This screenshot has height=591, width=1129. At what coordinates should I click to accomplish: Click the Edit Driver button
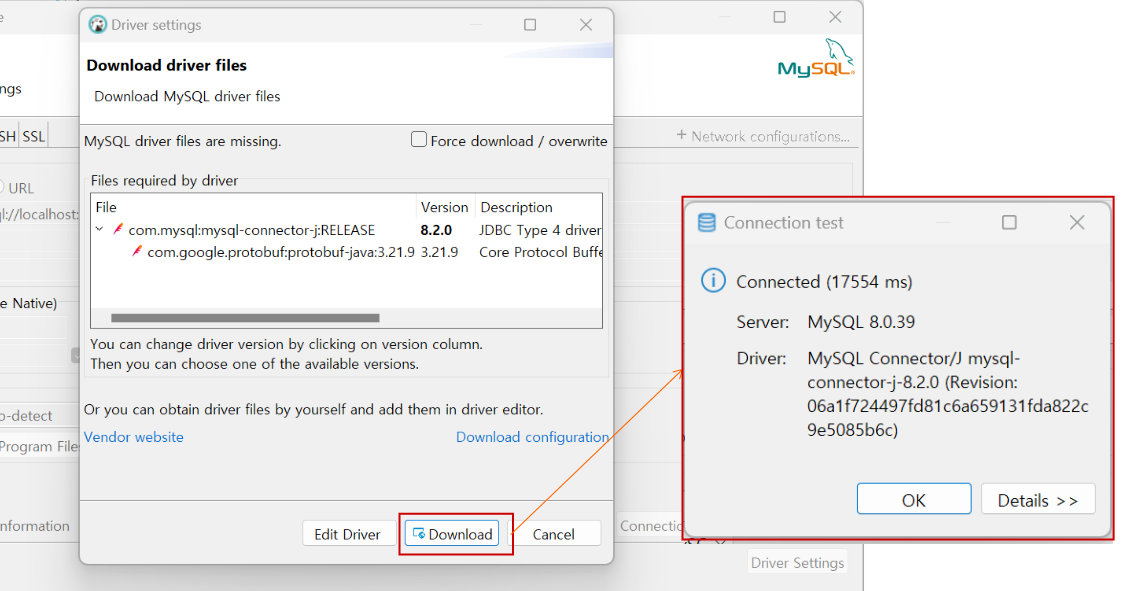pos(347,534)
